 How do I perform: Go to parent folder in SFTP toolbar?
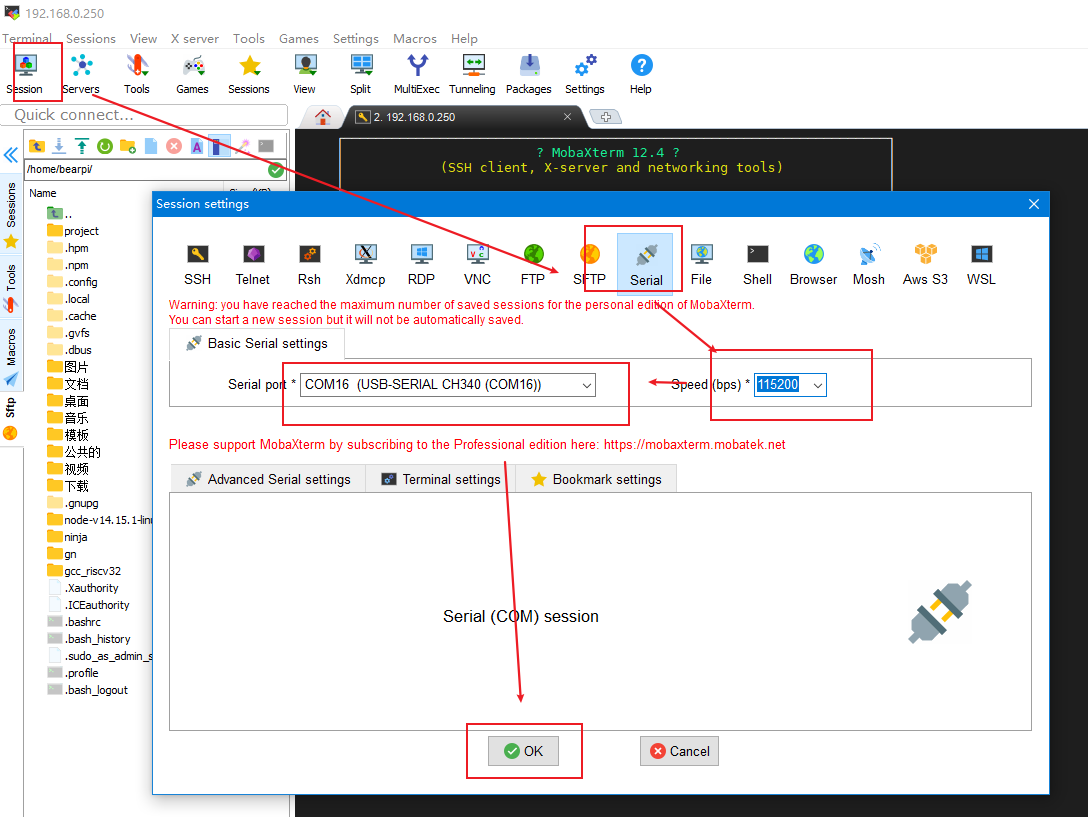coord(37,146)
